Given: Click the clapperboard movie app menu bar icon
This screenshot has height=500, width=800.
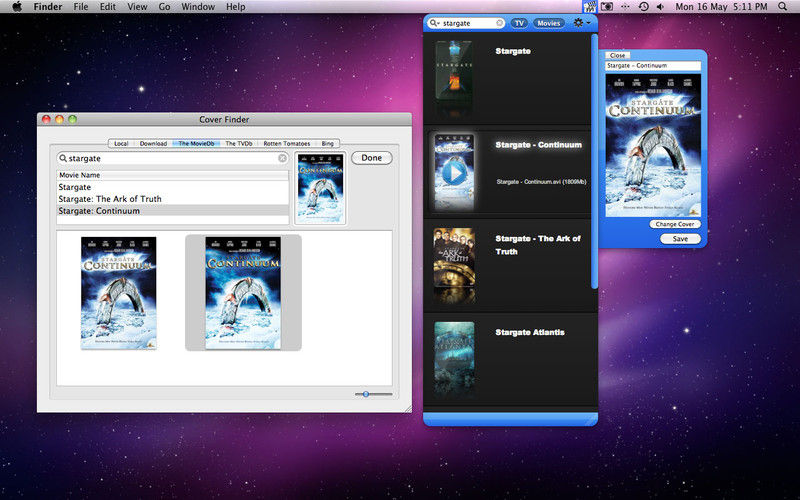Looking at the screenshot, I should (x=590, y=7).
